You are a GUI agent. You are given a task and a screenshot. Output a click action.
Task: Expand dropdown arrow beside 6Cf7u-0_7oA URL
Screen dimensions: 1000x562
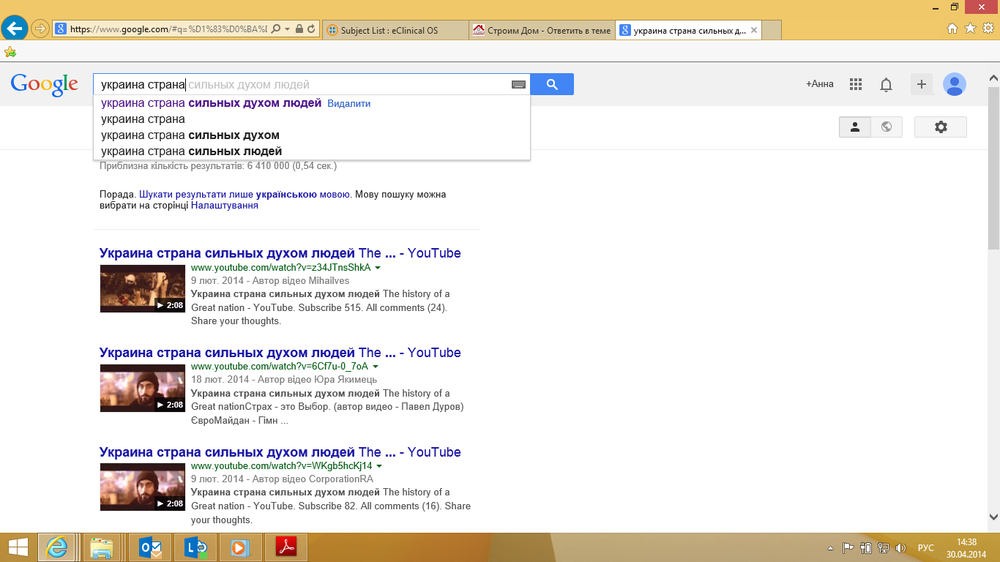coord(375,367)
